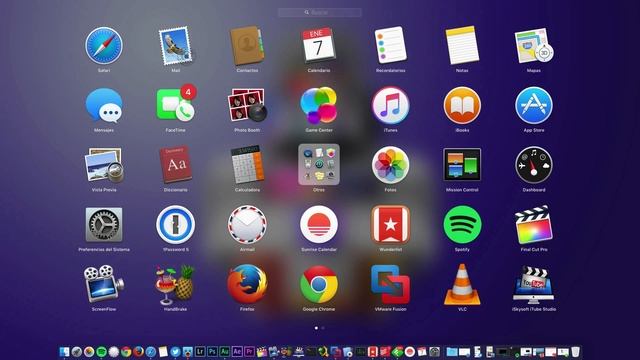Select the first Launchpad page dot
This screenshot has width=640, height=360.
pos(316,328)
